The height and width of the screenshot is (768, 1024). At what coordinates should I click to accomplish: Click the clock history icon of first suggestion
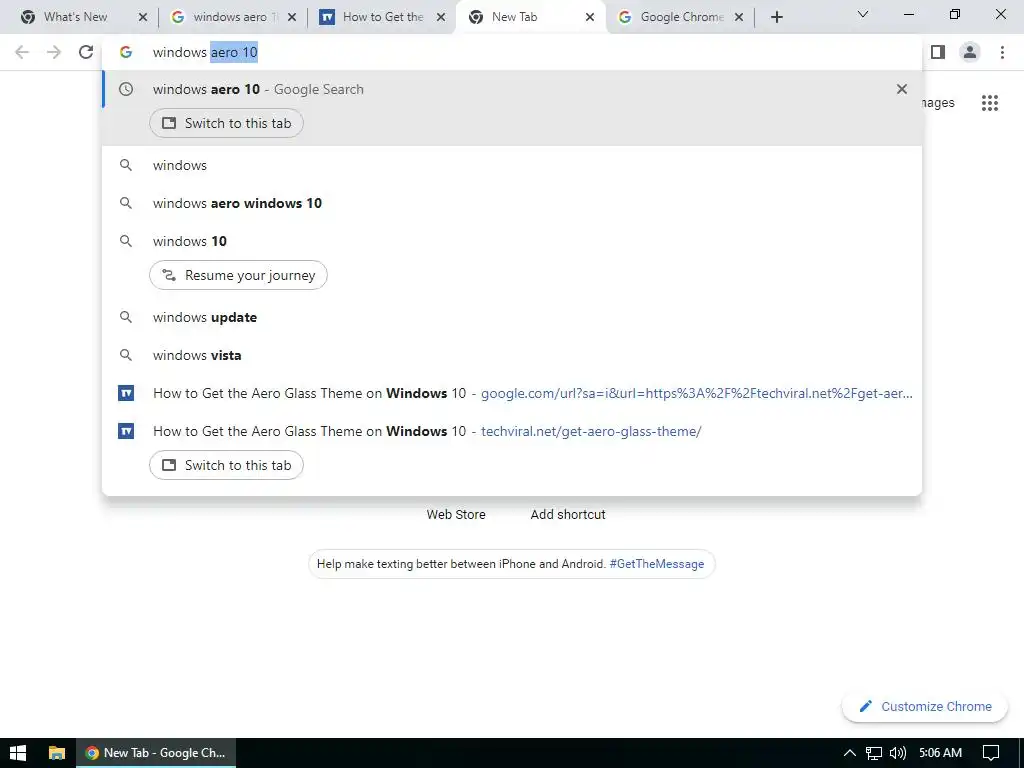click(x=126, y=89)
